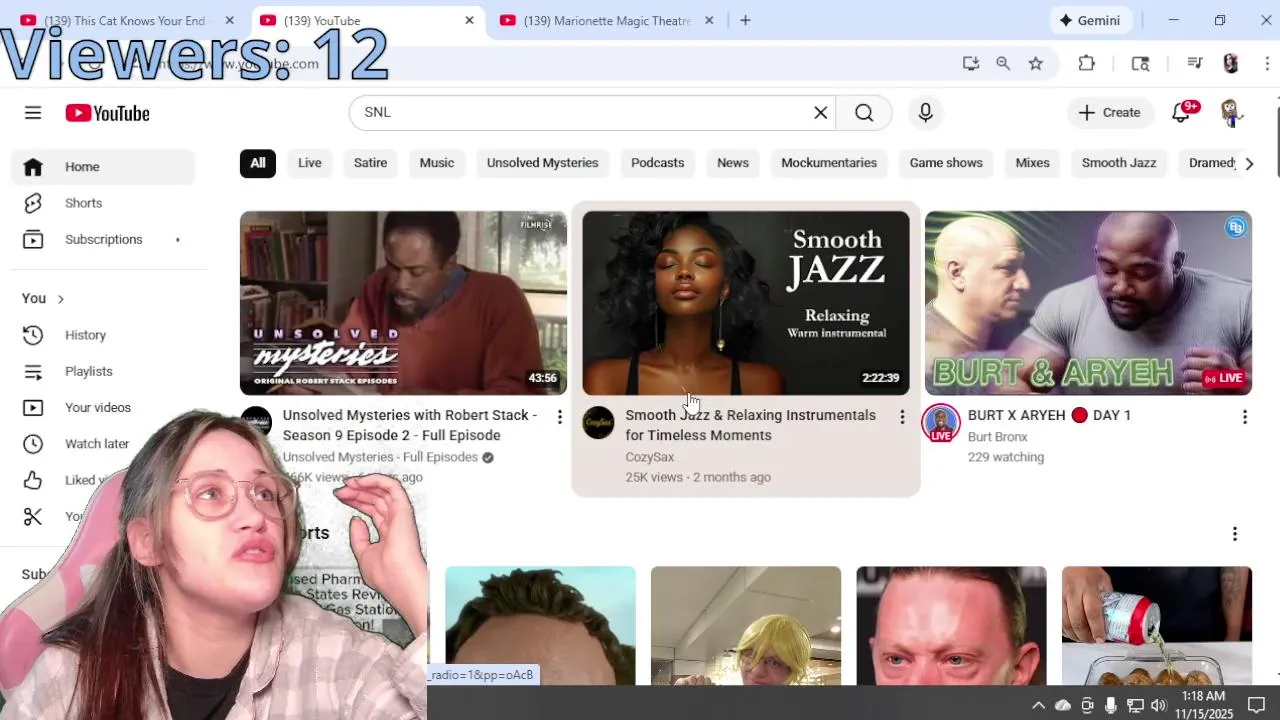Open BURT X ARYEH DAY 1 title
The image size is (1280, 720).
(1049, 415)
